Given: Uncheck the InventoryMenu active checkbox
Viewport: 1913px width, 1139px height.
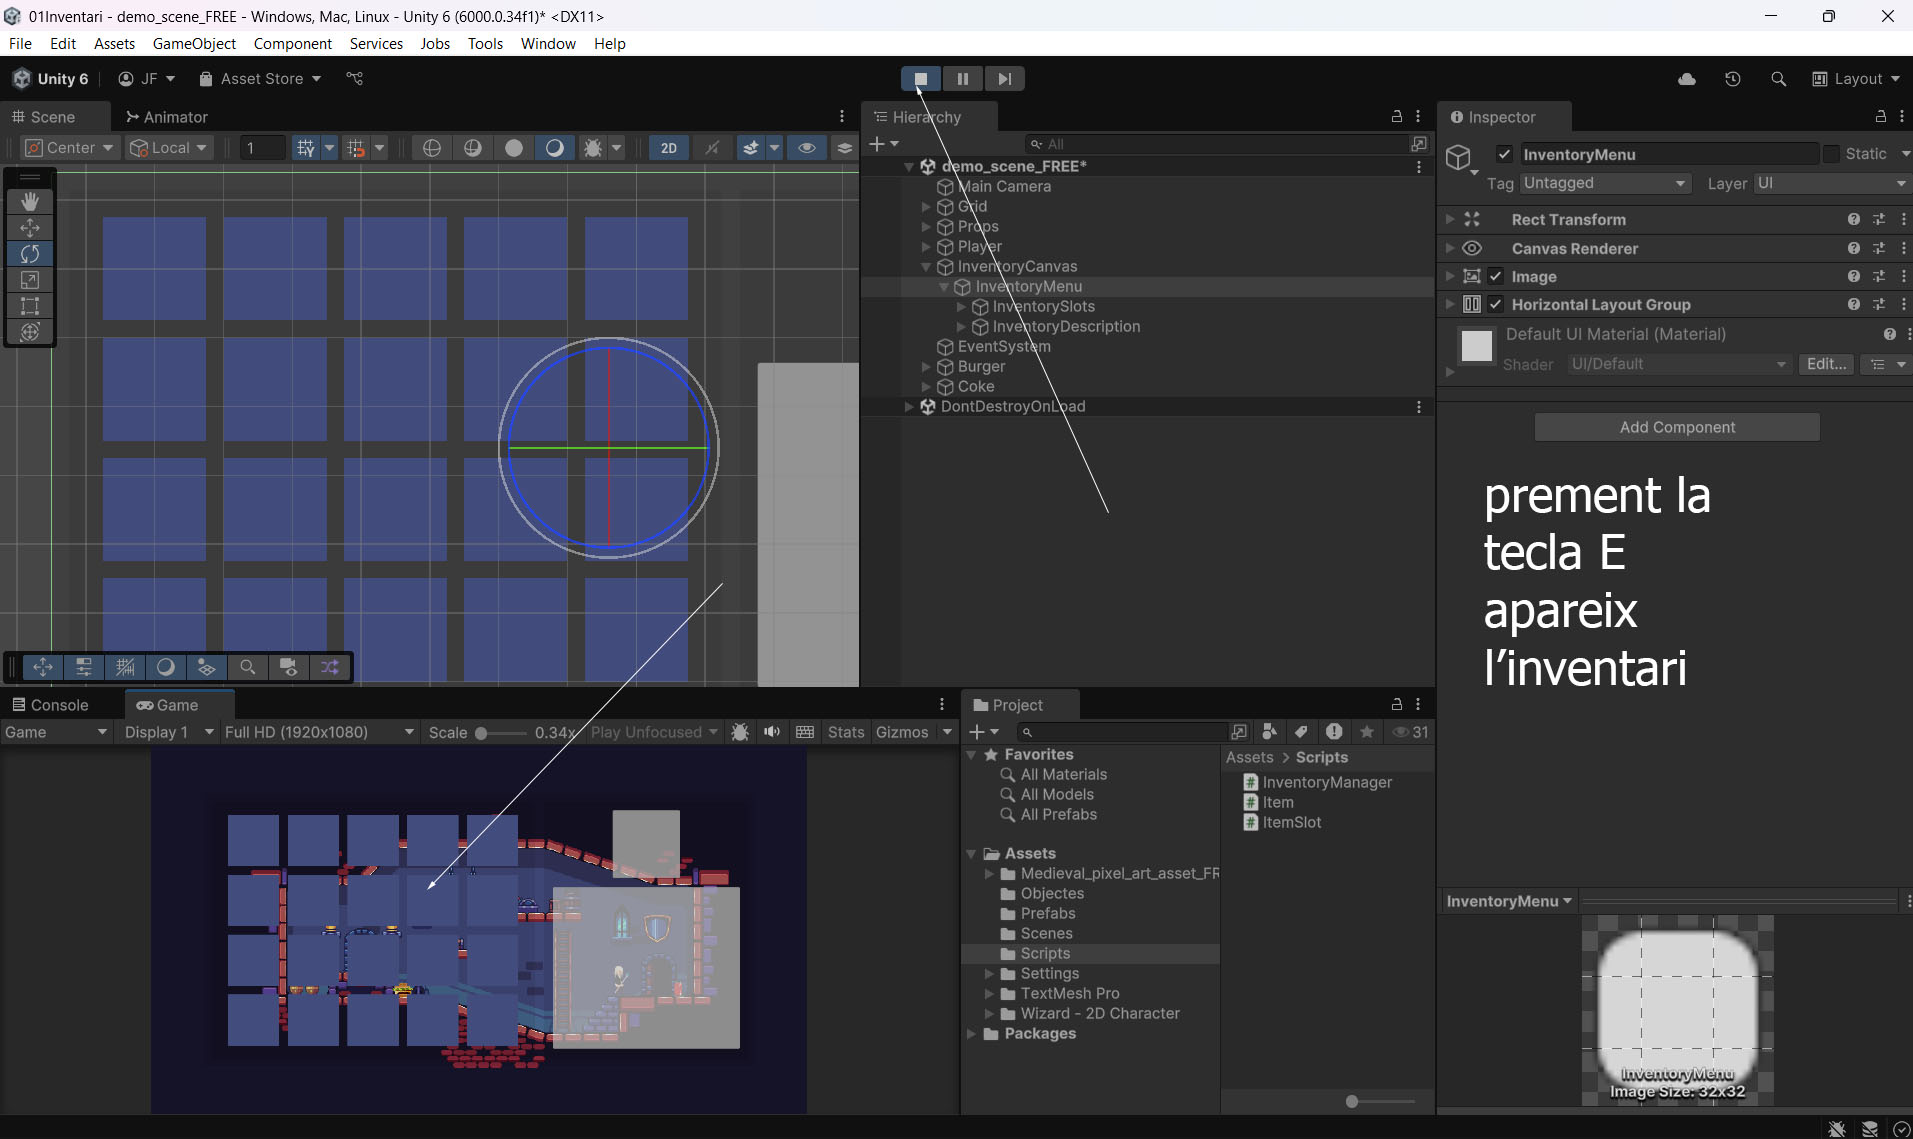Looking at the screenshot, I should click(1504, 154).
